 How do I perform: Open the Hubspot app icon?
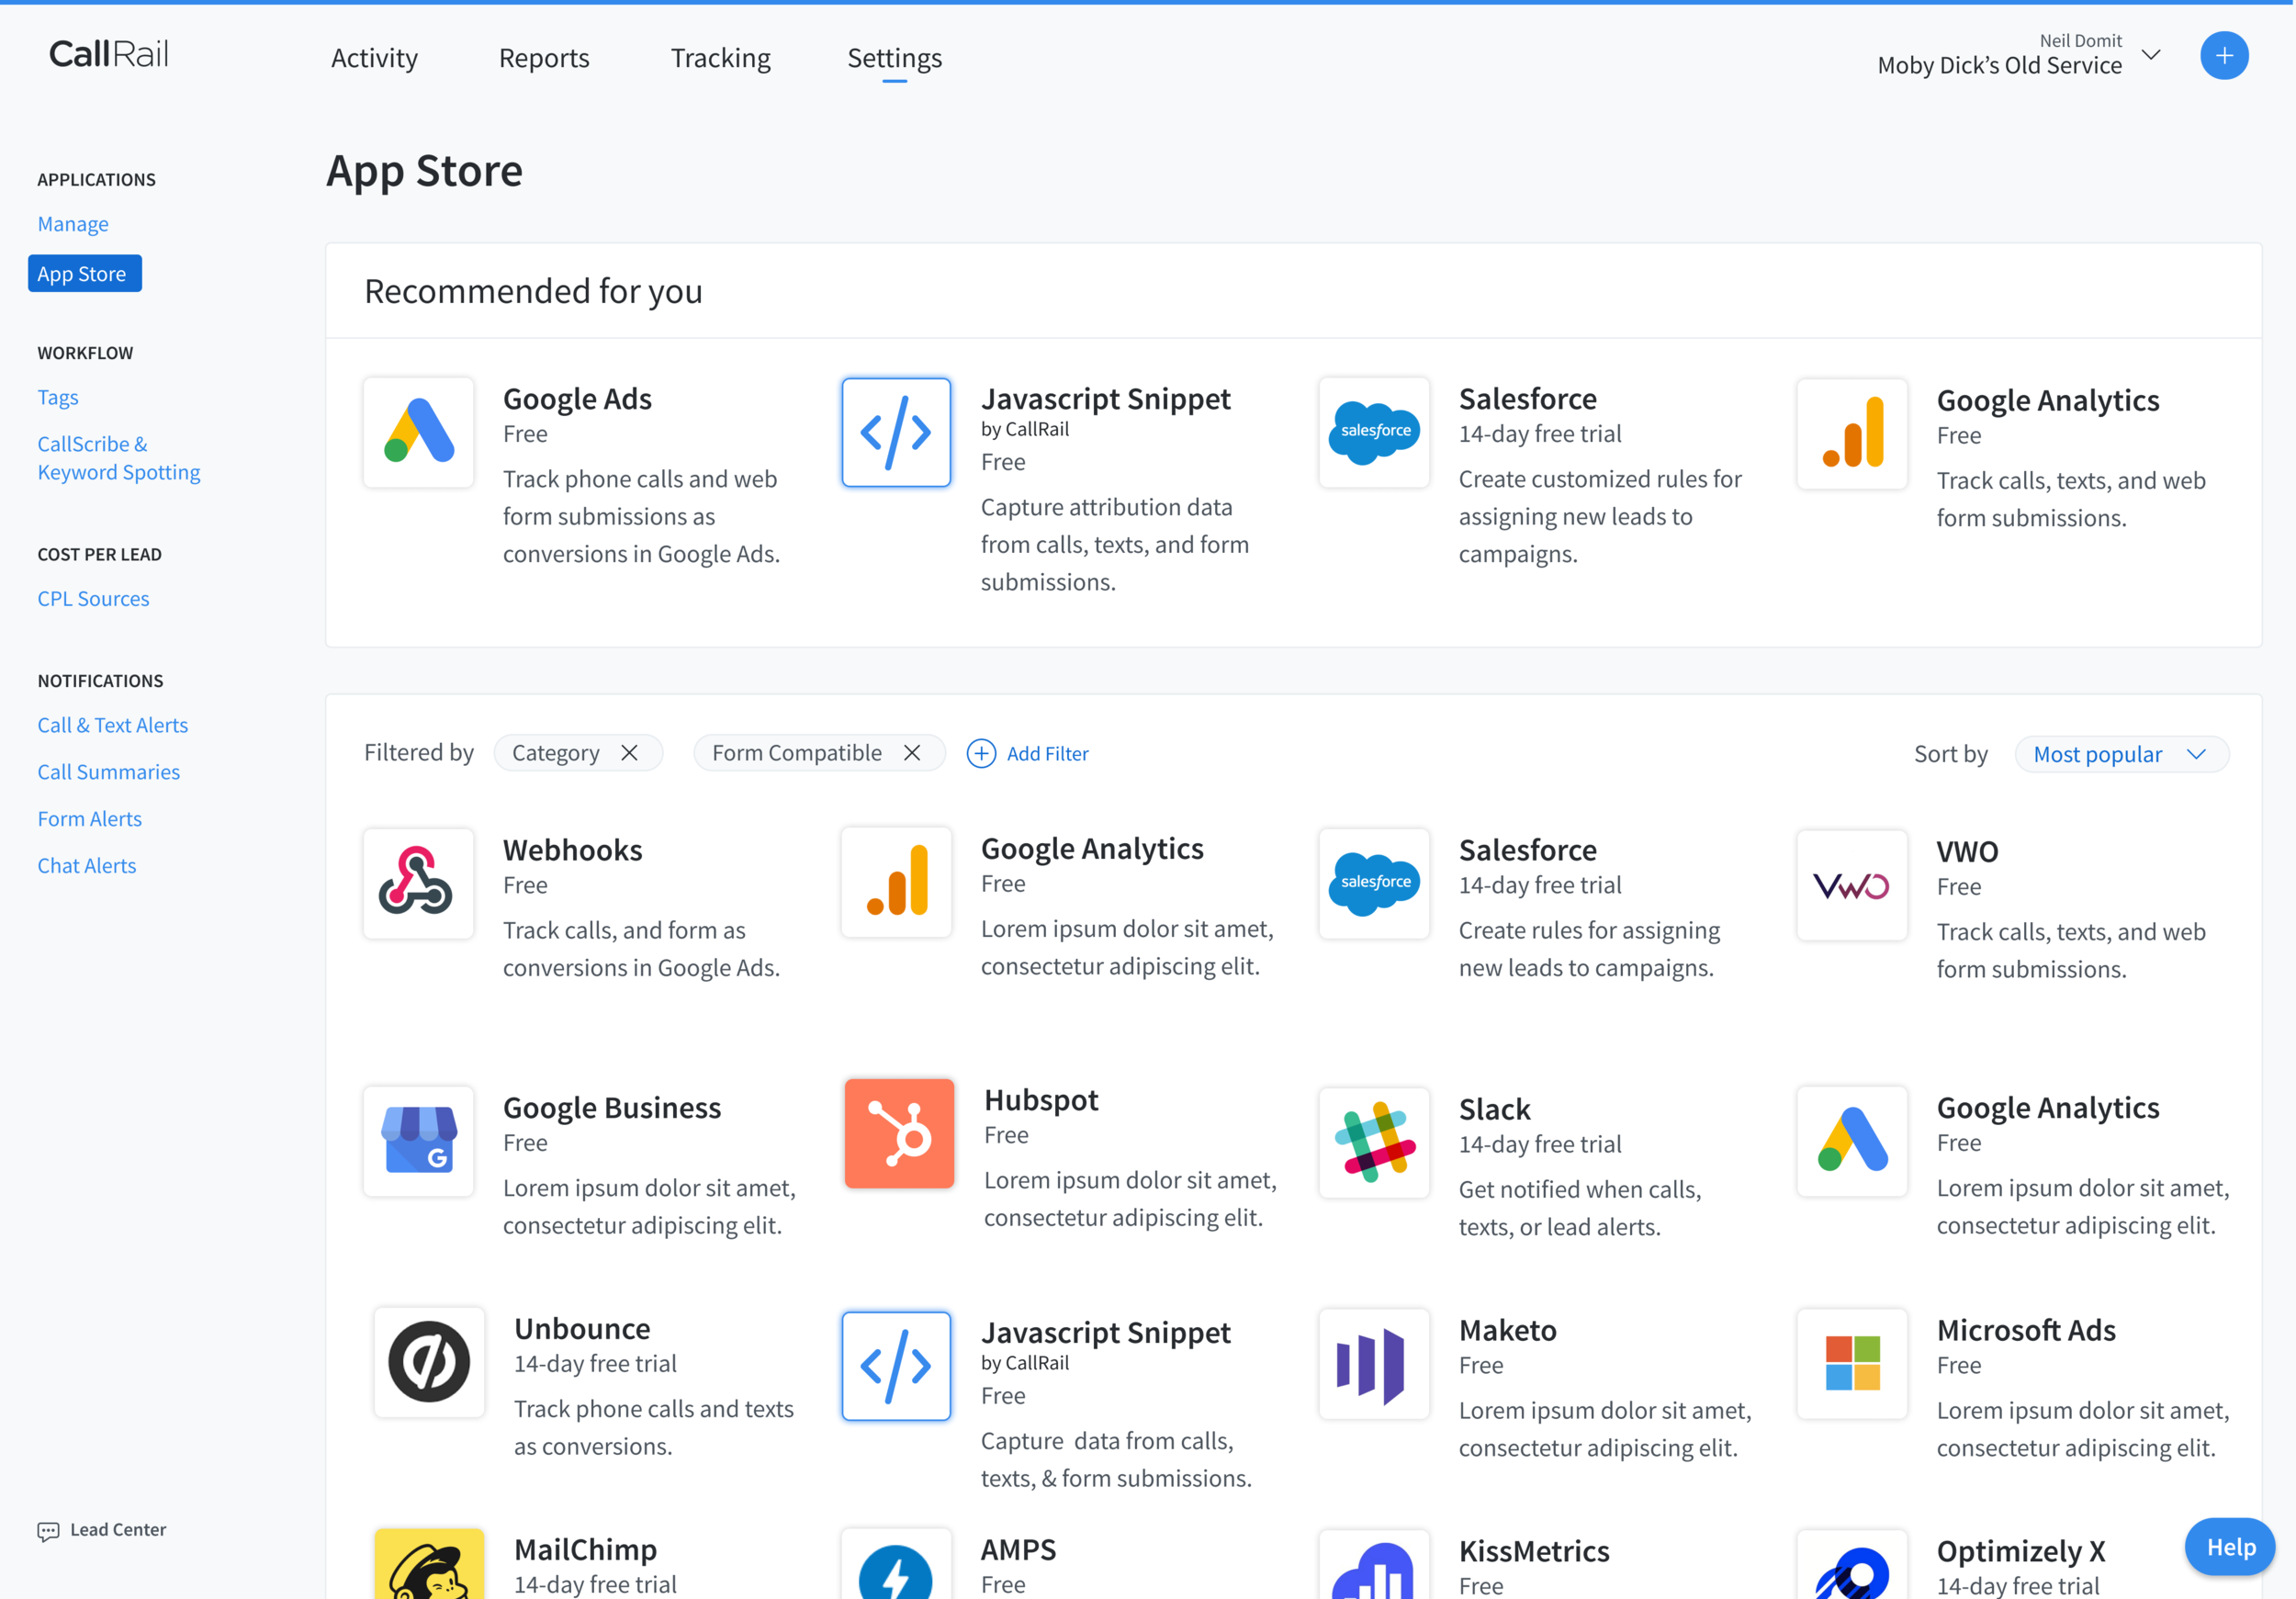click(898, 1133)
